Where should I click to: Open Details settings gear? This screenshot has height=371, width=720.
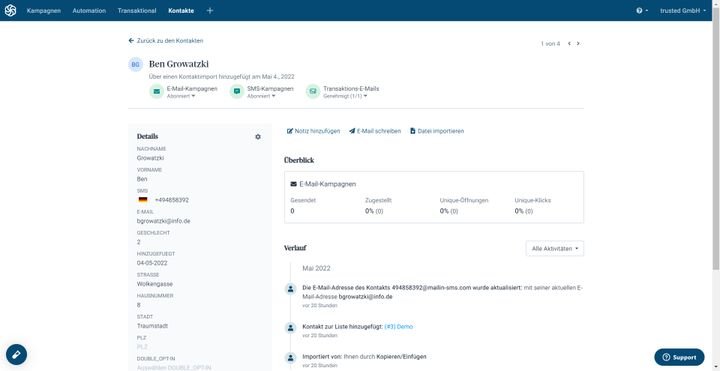tap(258, 137)
